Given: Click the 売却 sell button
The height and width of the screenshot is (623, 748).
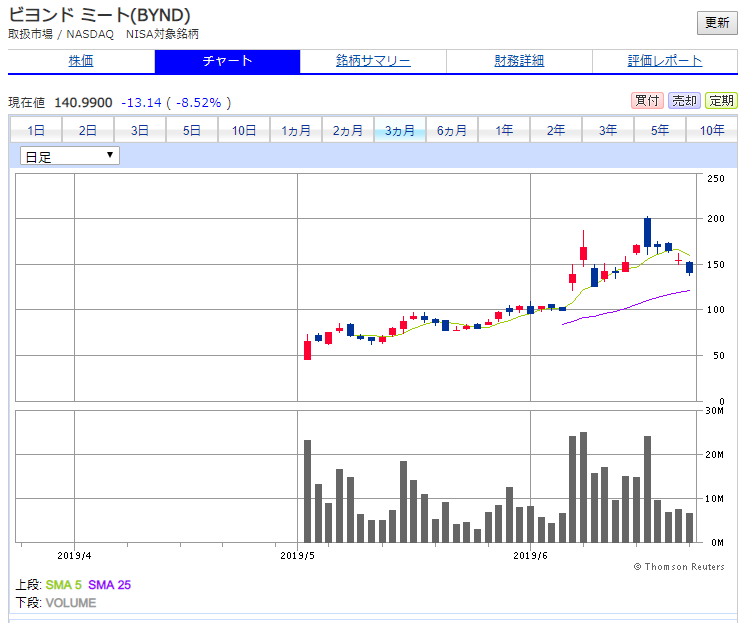Looking at the screenshot, I should [684, 101].
